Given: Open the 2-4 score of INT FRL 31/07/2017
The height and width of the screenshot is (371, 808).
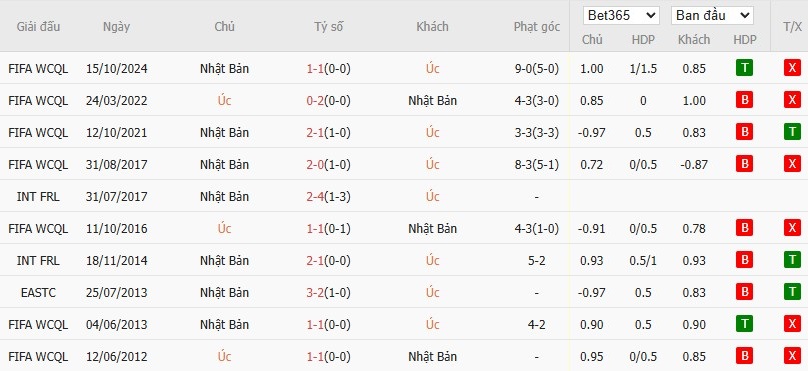Looking at the screenshot, I should click(315, 196).
